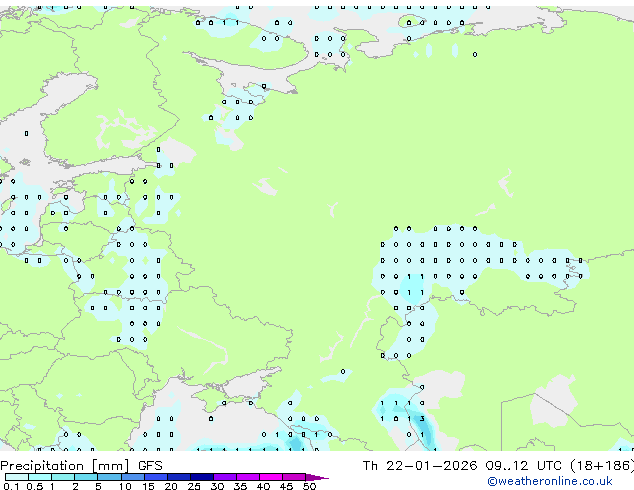The height and width of the screenshot is (490, 634).
Task: Click the weatheronline.co.uk copyright link
Action: [x=549, y=481]
